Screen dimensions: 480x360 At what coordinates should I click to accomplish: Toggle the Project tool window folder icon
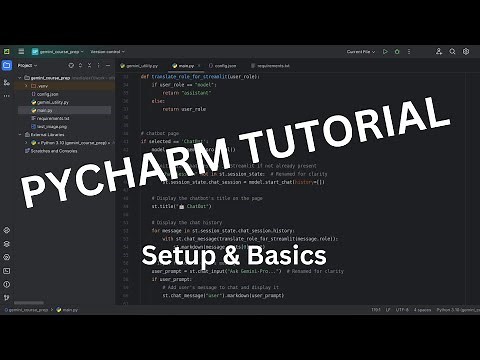click(7, 65)
